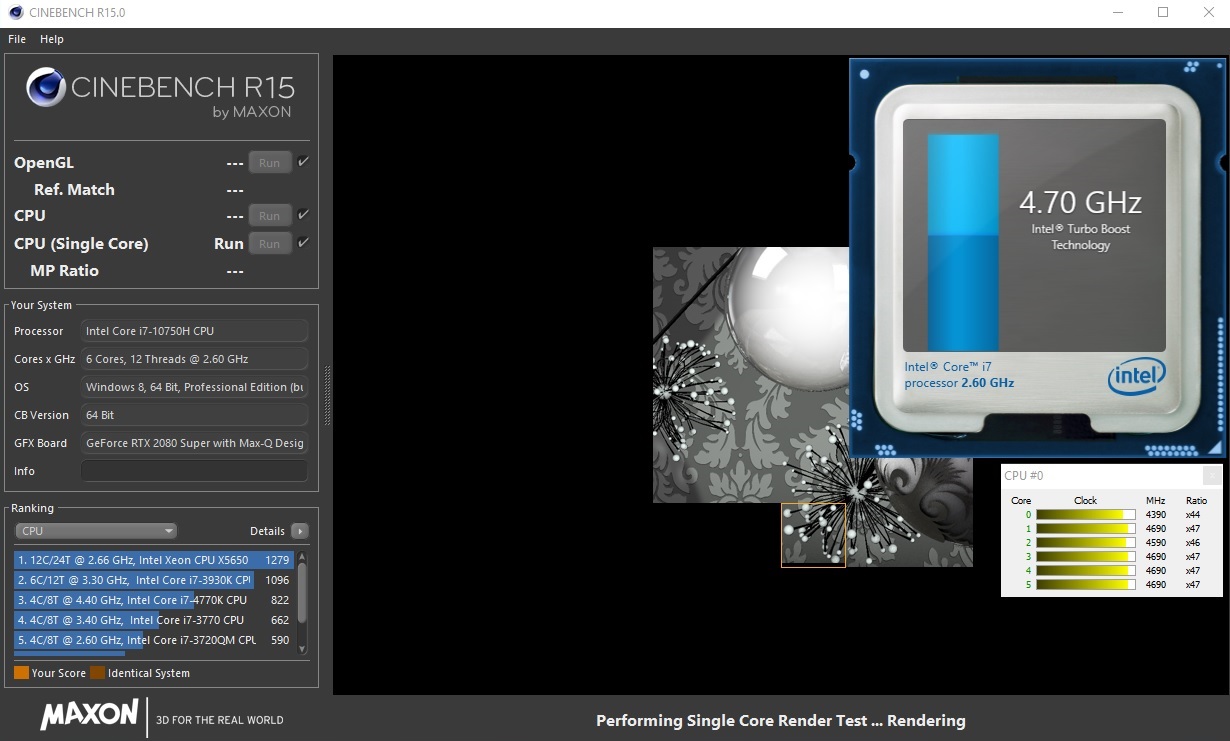Click the Cinebench logo sphere icon
Image resolution: width=1230 pixels, height=741 pixels.
tap(47, 88)
